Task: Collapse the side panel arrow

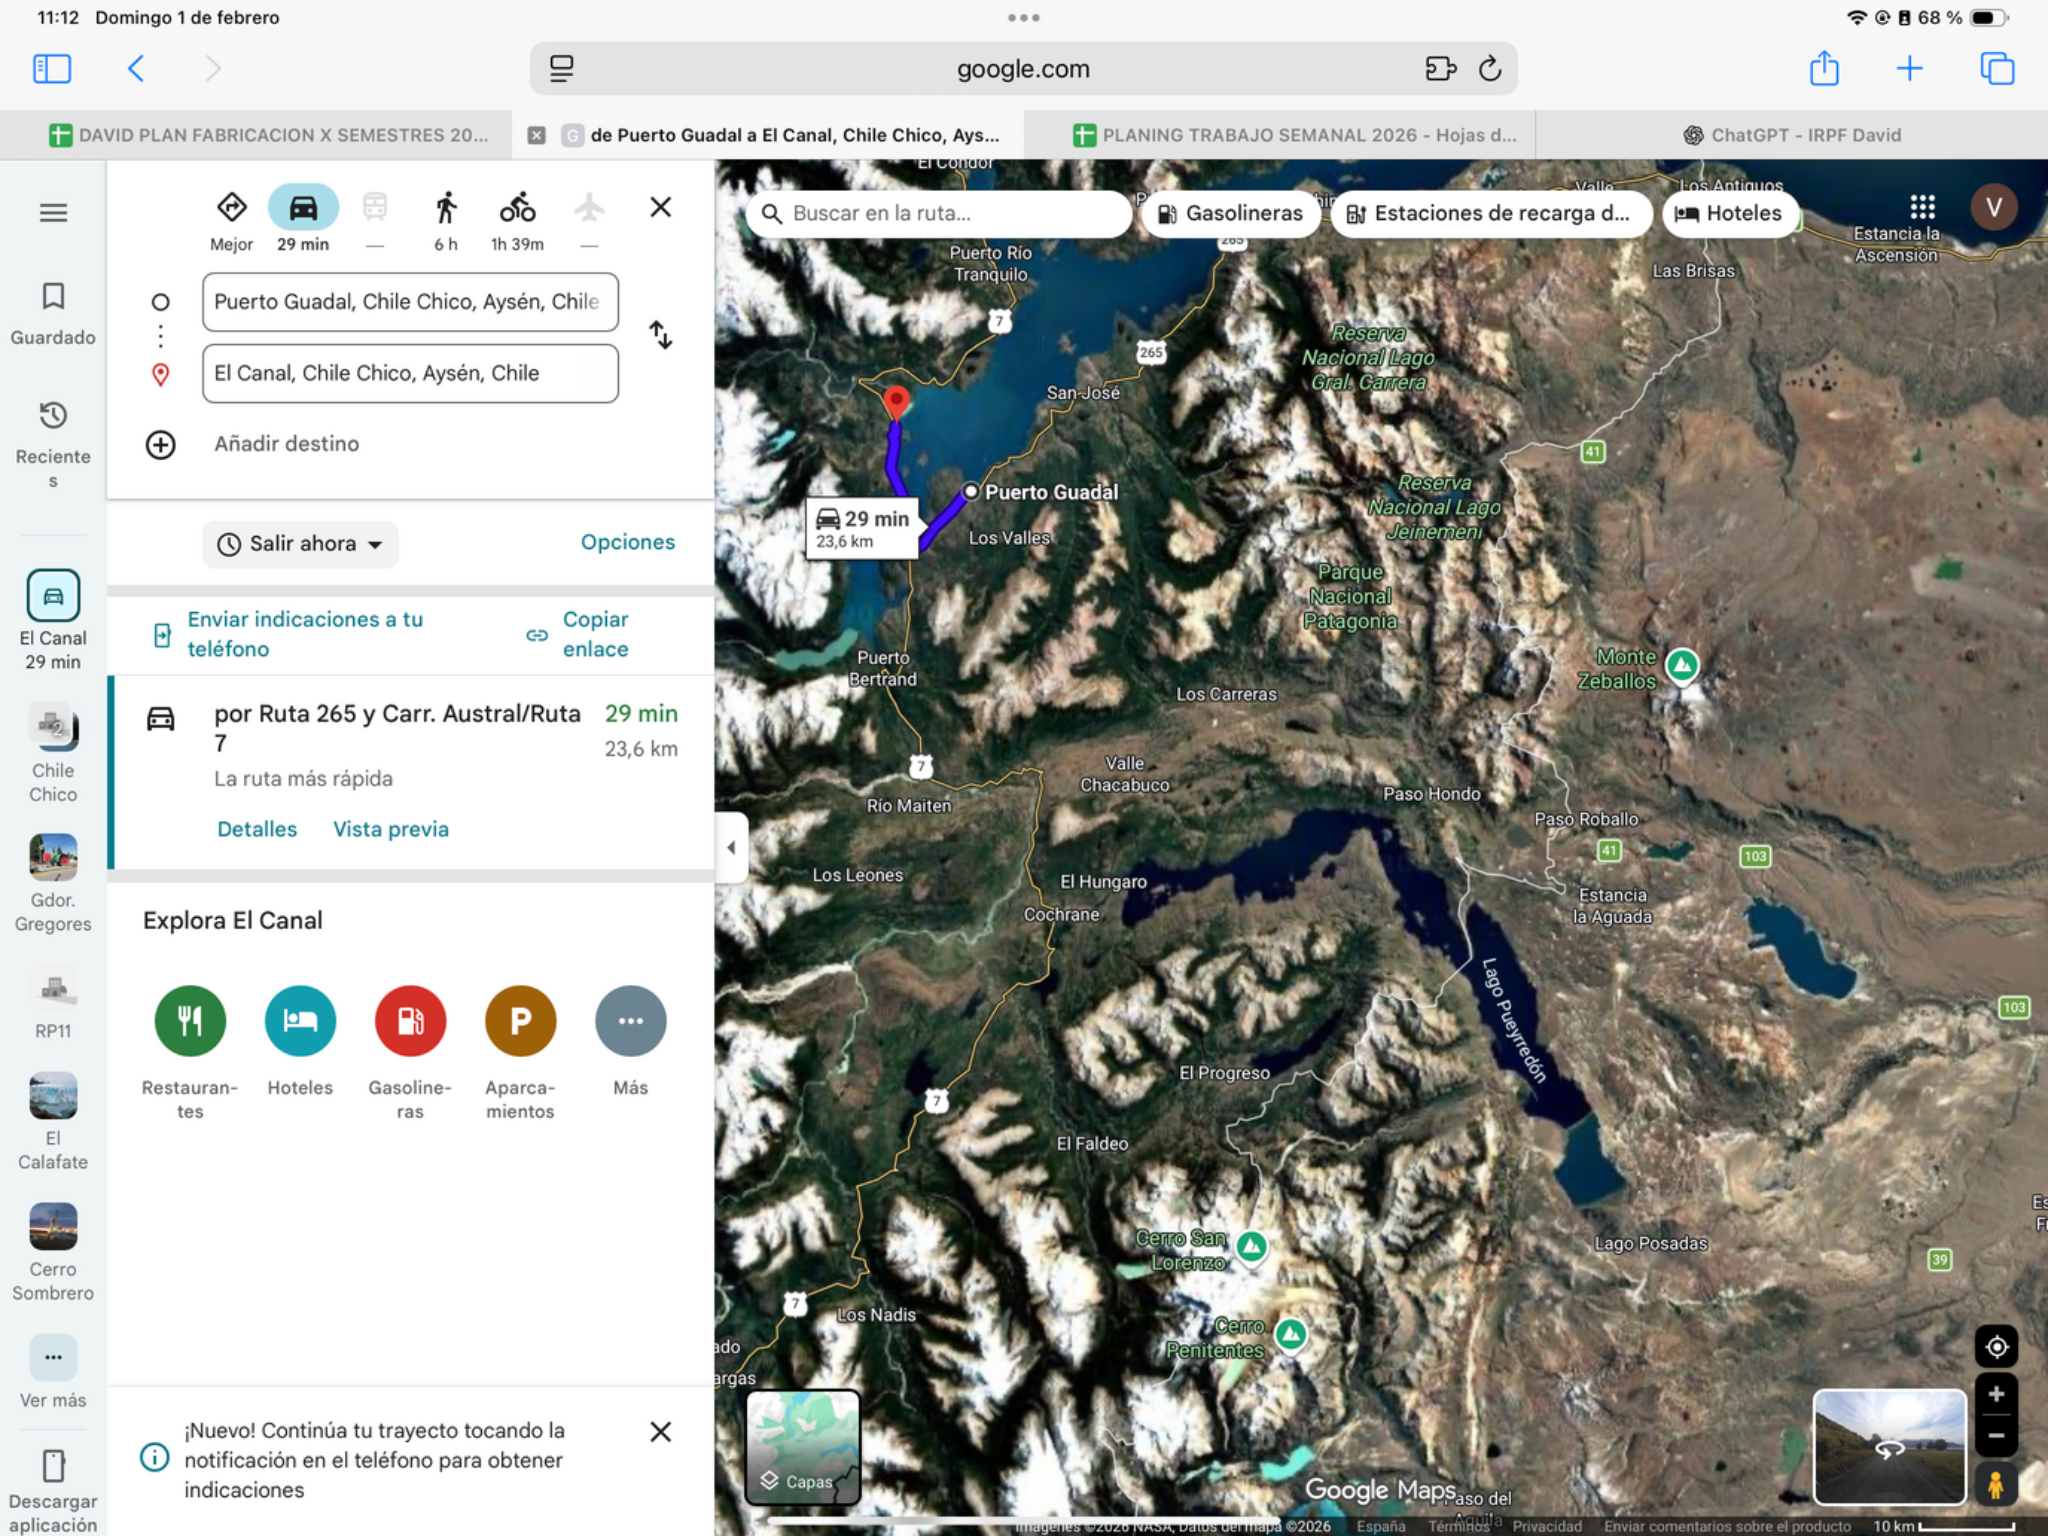Action: 732,848
